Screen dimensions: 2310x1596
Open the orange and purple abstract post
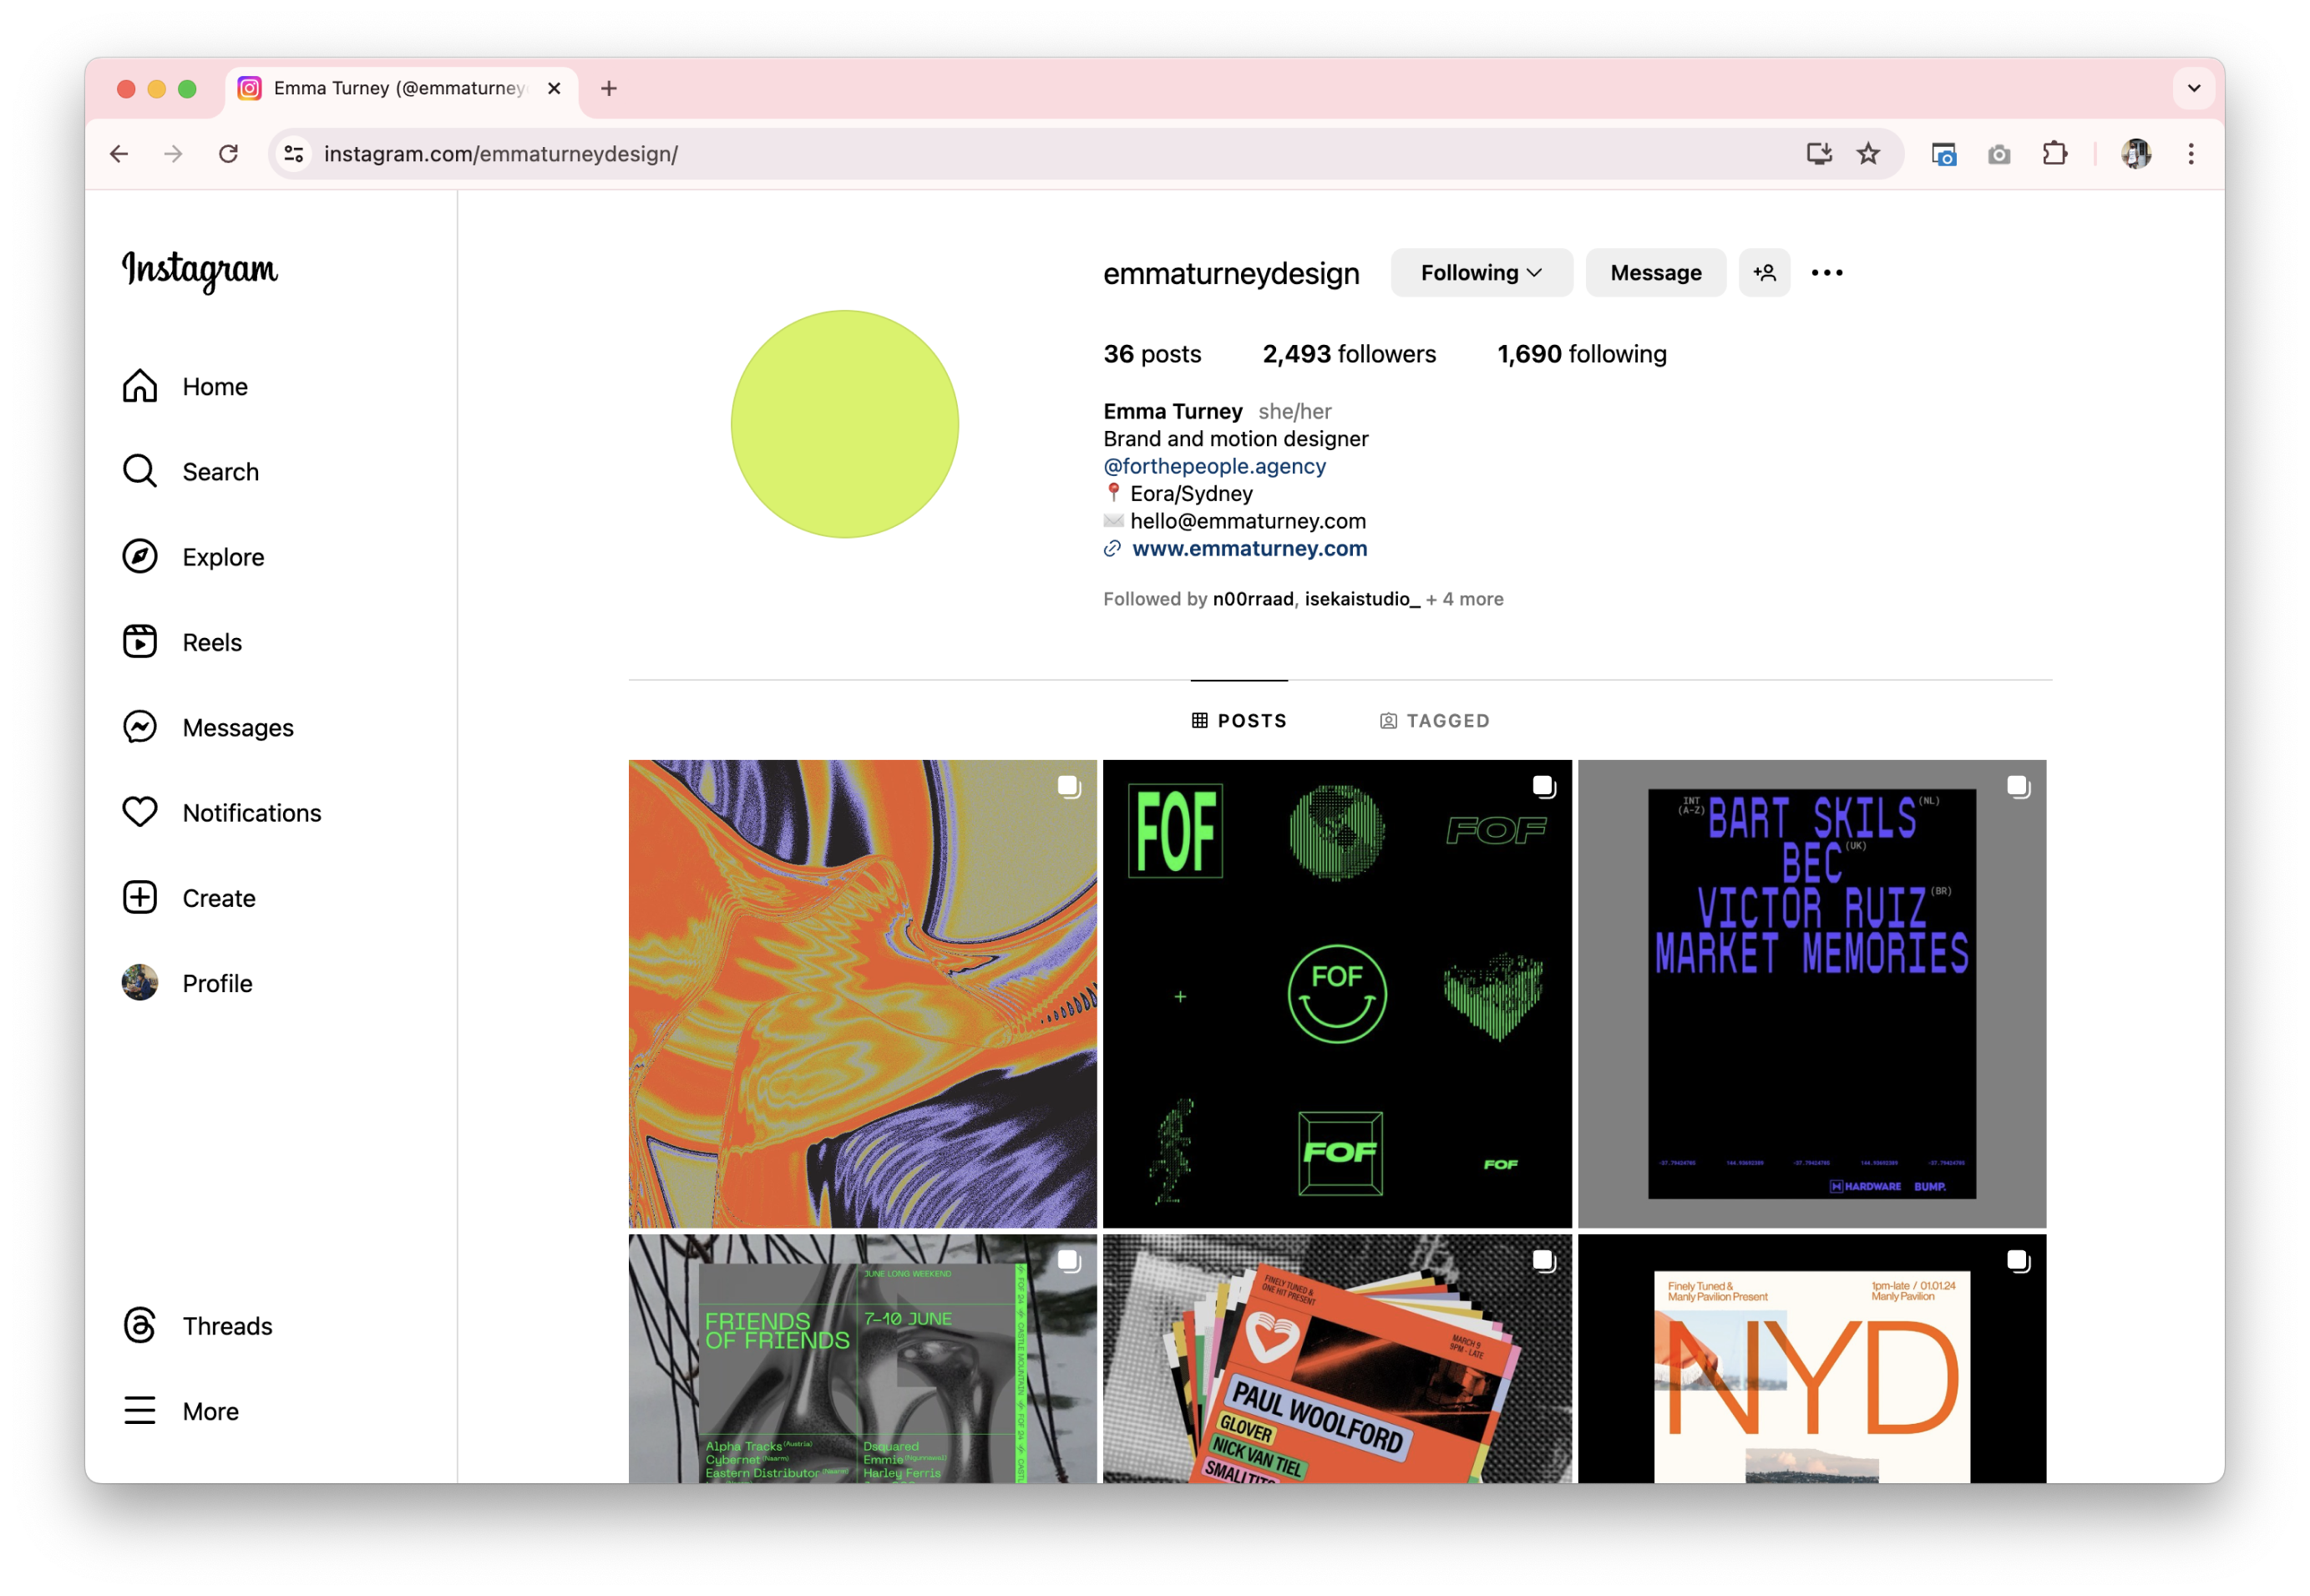[863, 994]
